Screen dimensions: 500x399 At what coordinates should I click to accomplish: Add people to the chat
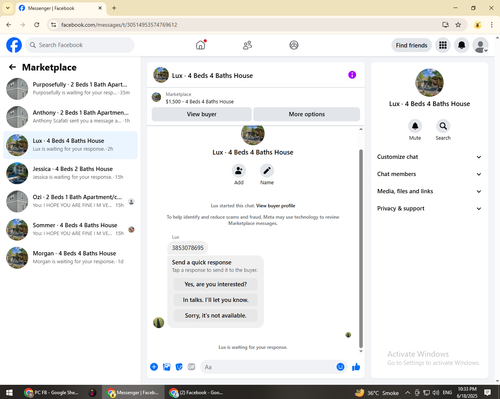pyautogui.click(x=239, y=171)
